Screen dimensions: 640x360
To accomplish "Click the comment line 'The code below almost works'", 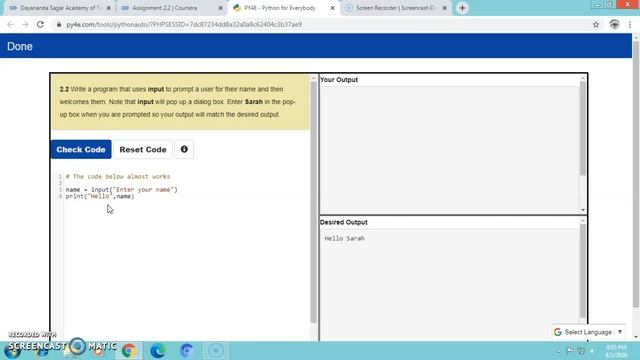I will click(118, 176).
